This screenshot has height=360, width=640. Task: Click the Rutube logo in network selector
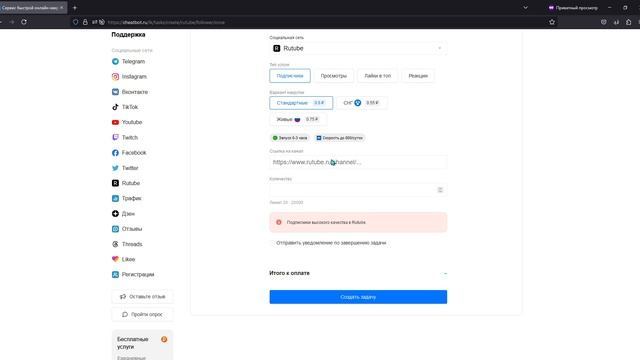[276, 48]
